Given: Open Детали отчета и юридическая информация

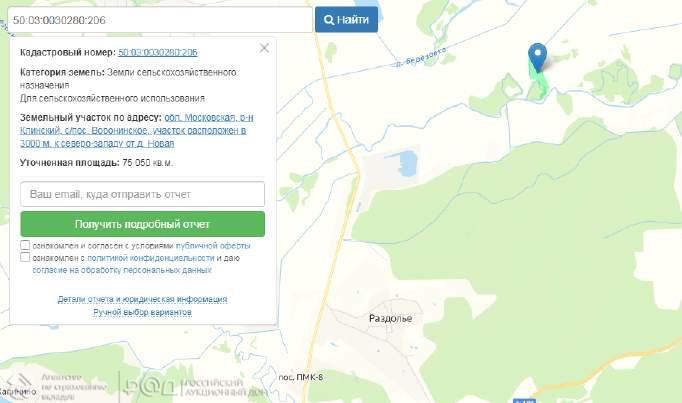Looking at the screenshot, I should (x=142, y=299).
